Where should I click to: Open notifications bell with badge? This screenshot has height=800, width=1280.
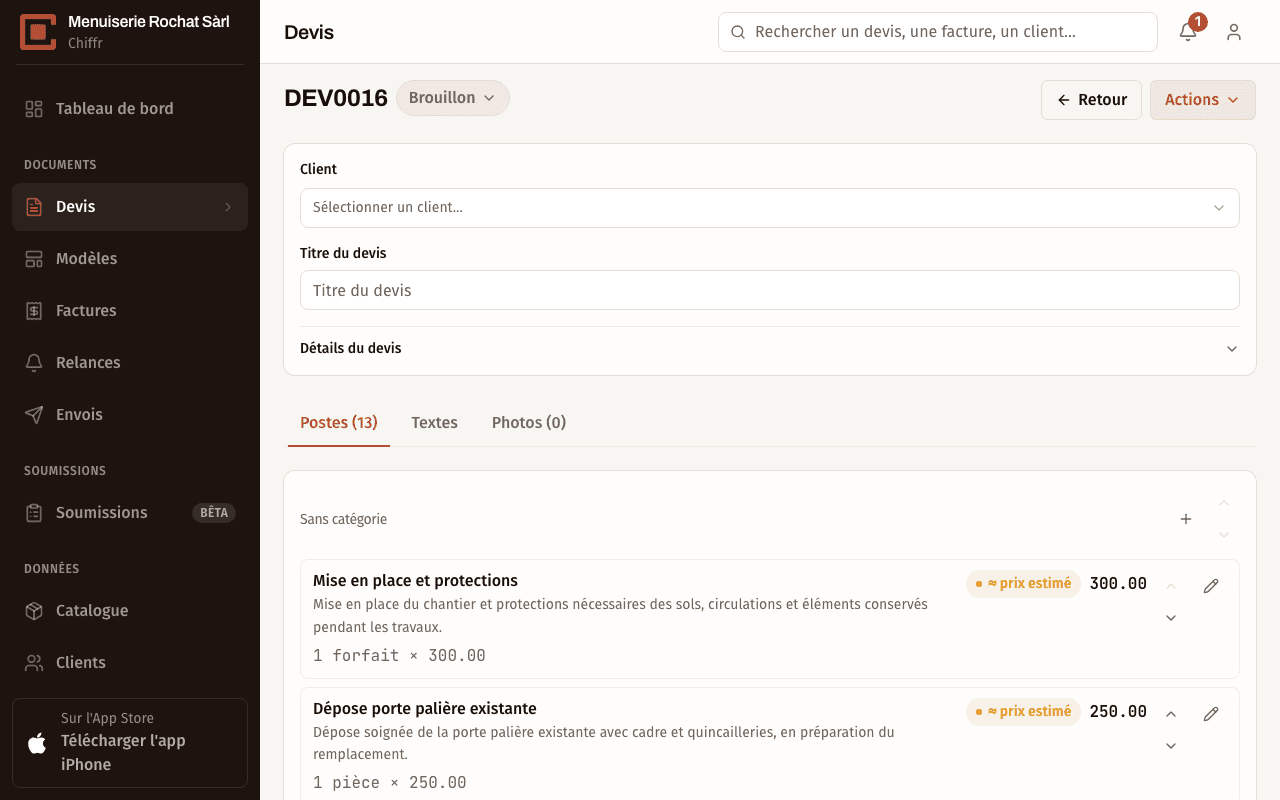click(x=1189, y=31)
